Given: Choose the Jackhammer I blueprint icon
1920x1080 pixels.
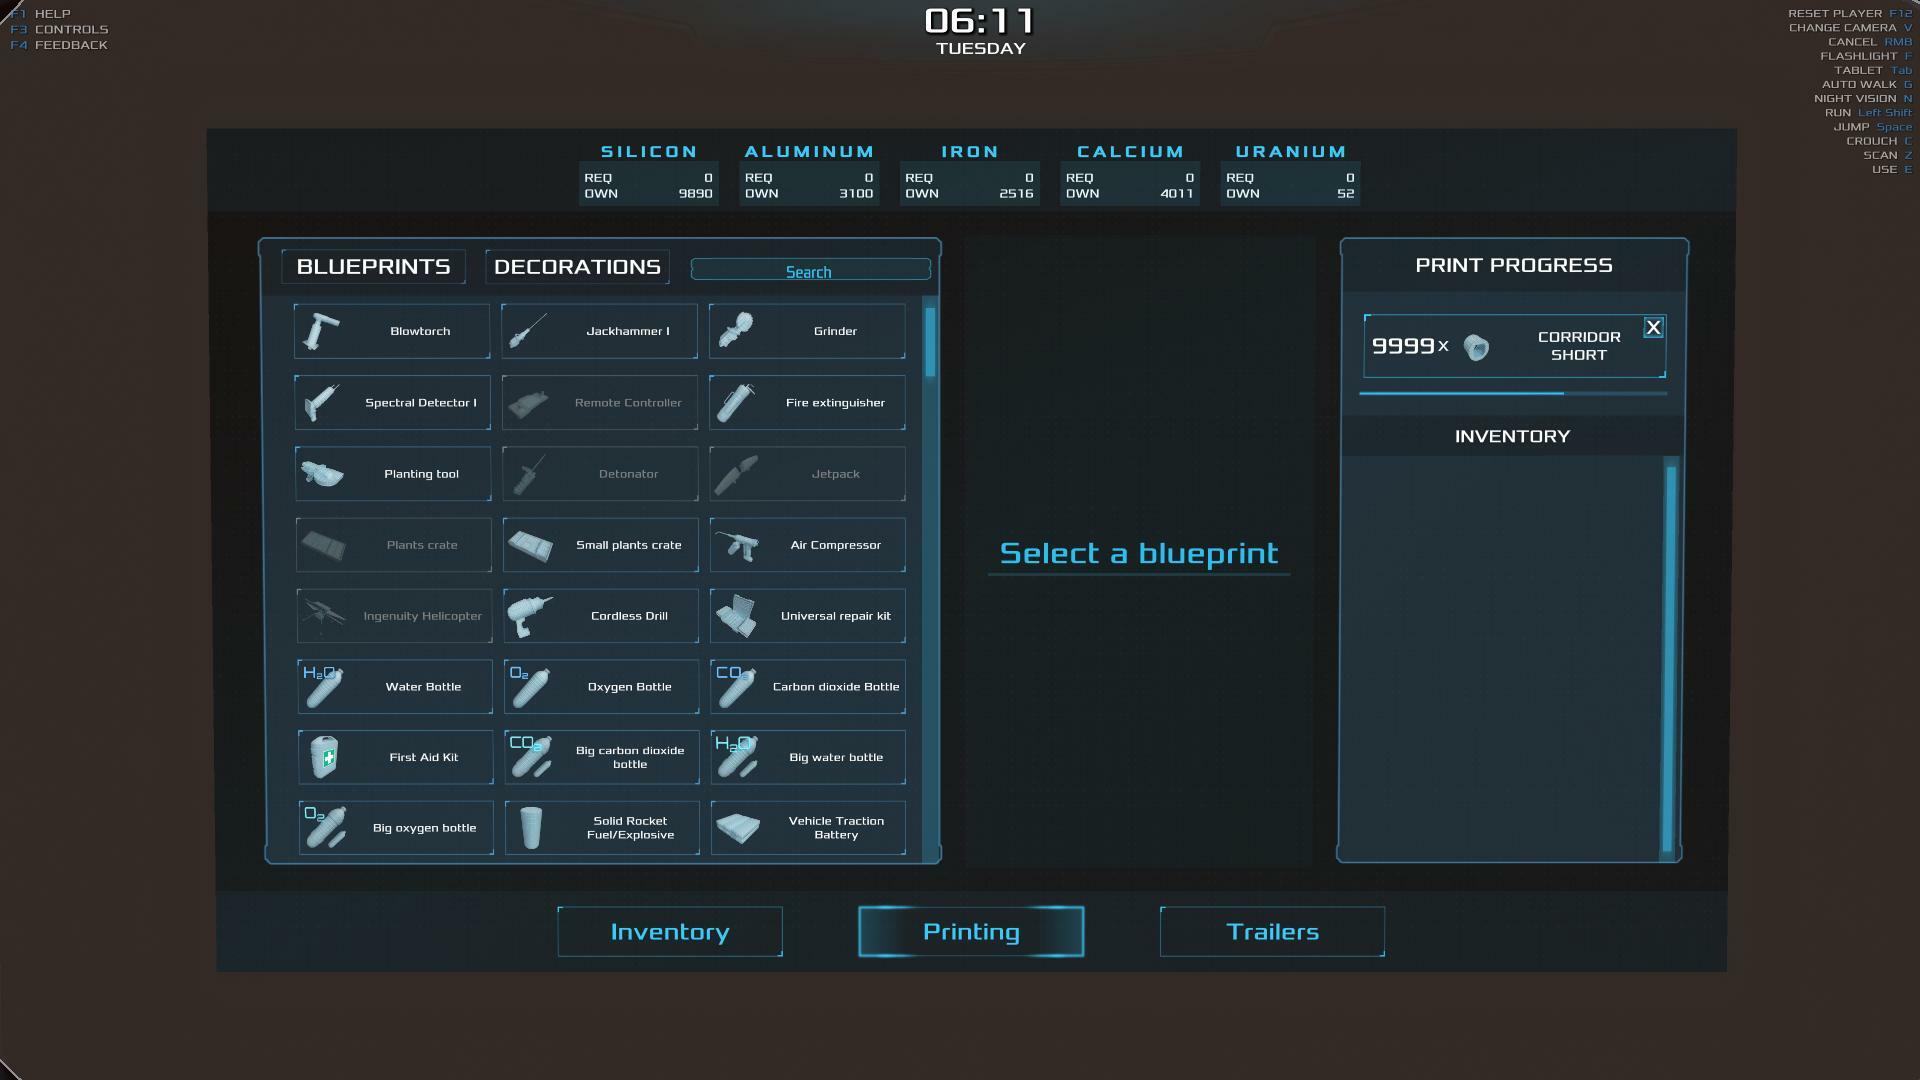Looking at the screenshot, I should (528, 331).
